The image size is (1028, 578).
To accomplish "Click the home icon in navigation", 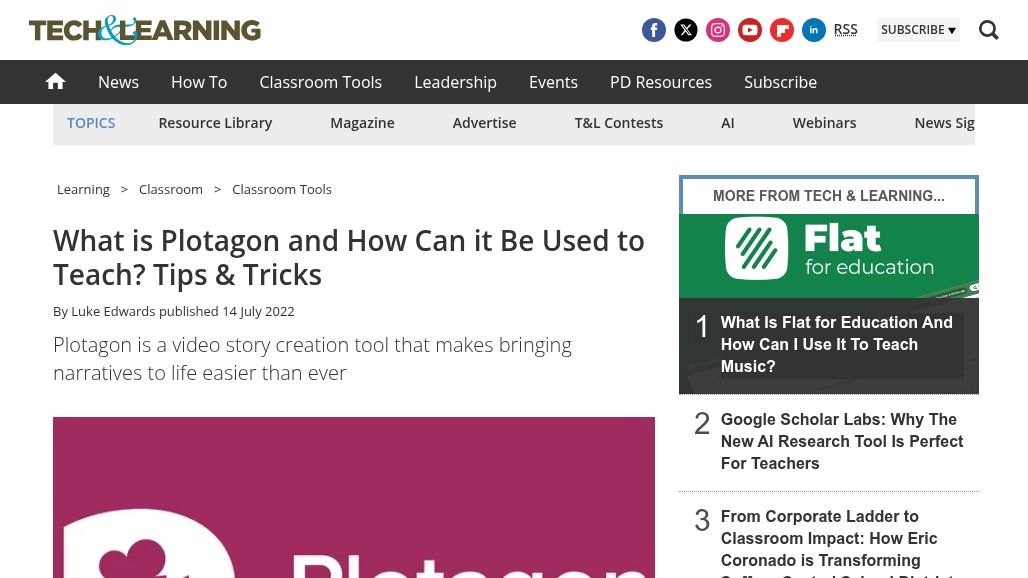I will pyautogui.click(x=55, y=81).
